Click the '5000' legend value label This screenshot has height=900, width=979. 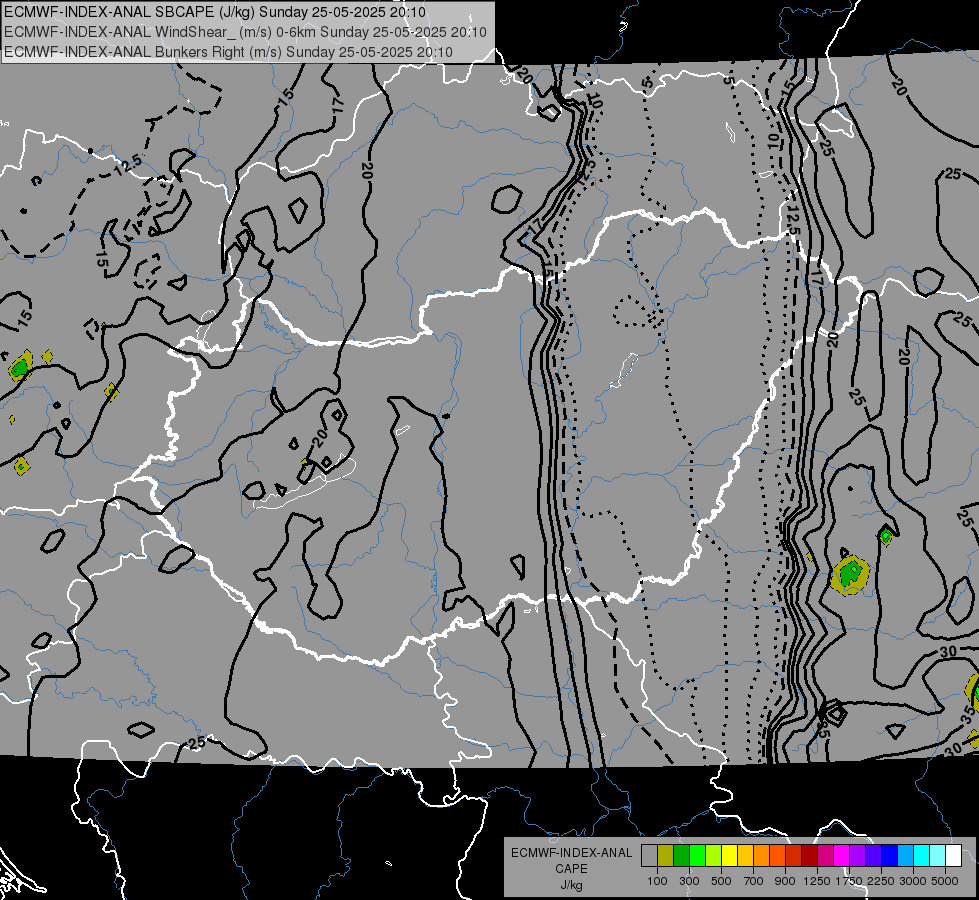(945, 881)
